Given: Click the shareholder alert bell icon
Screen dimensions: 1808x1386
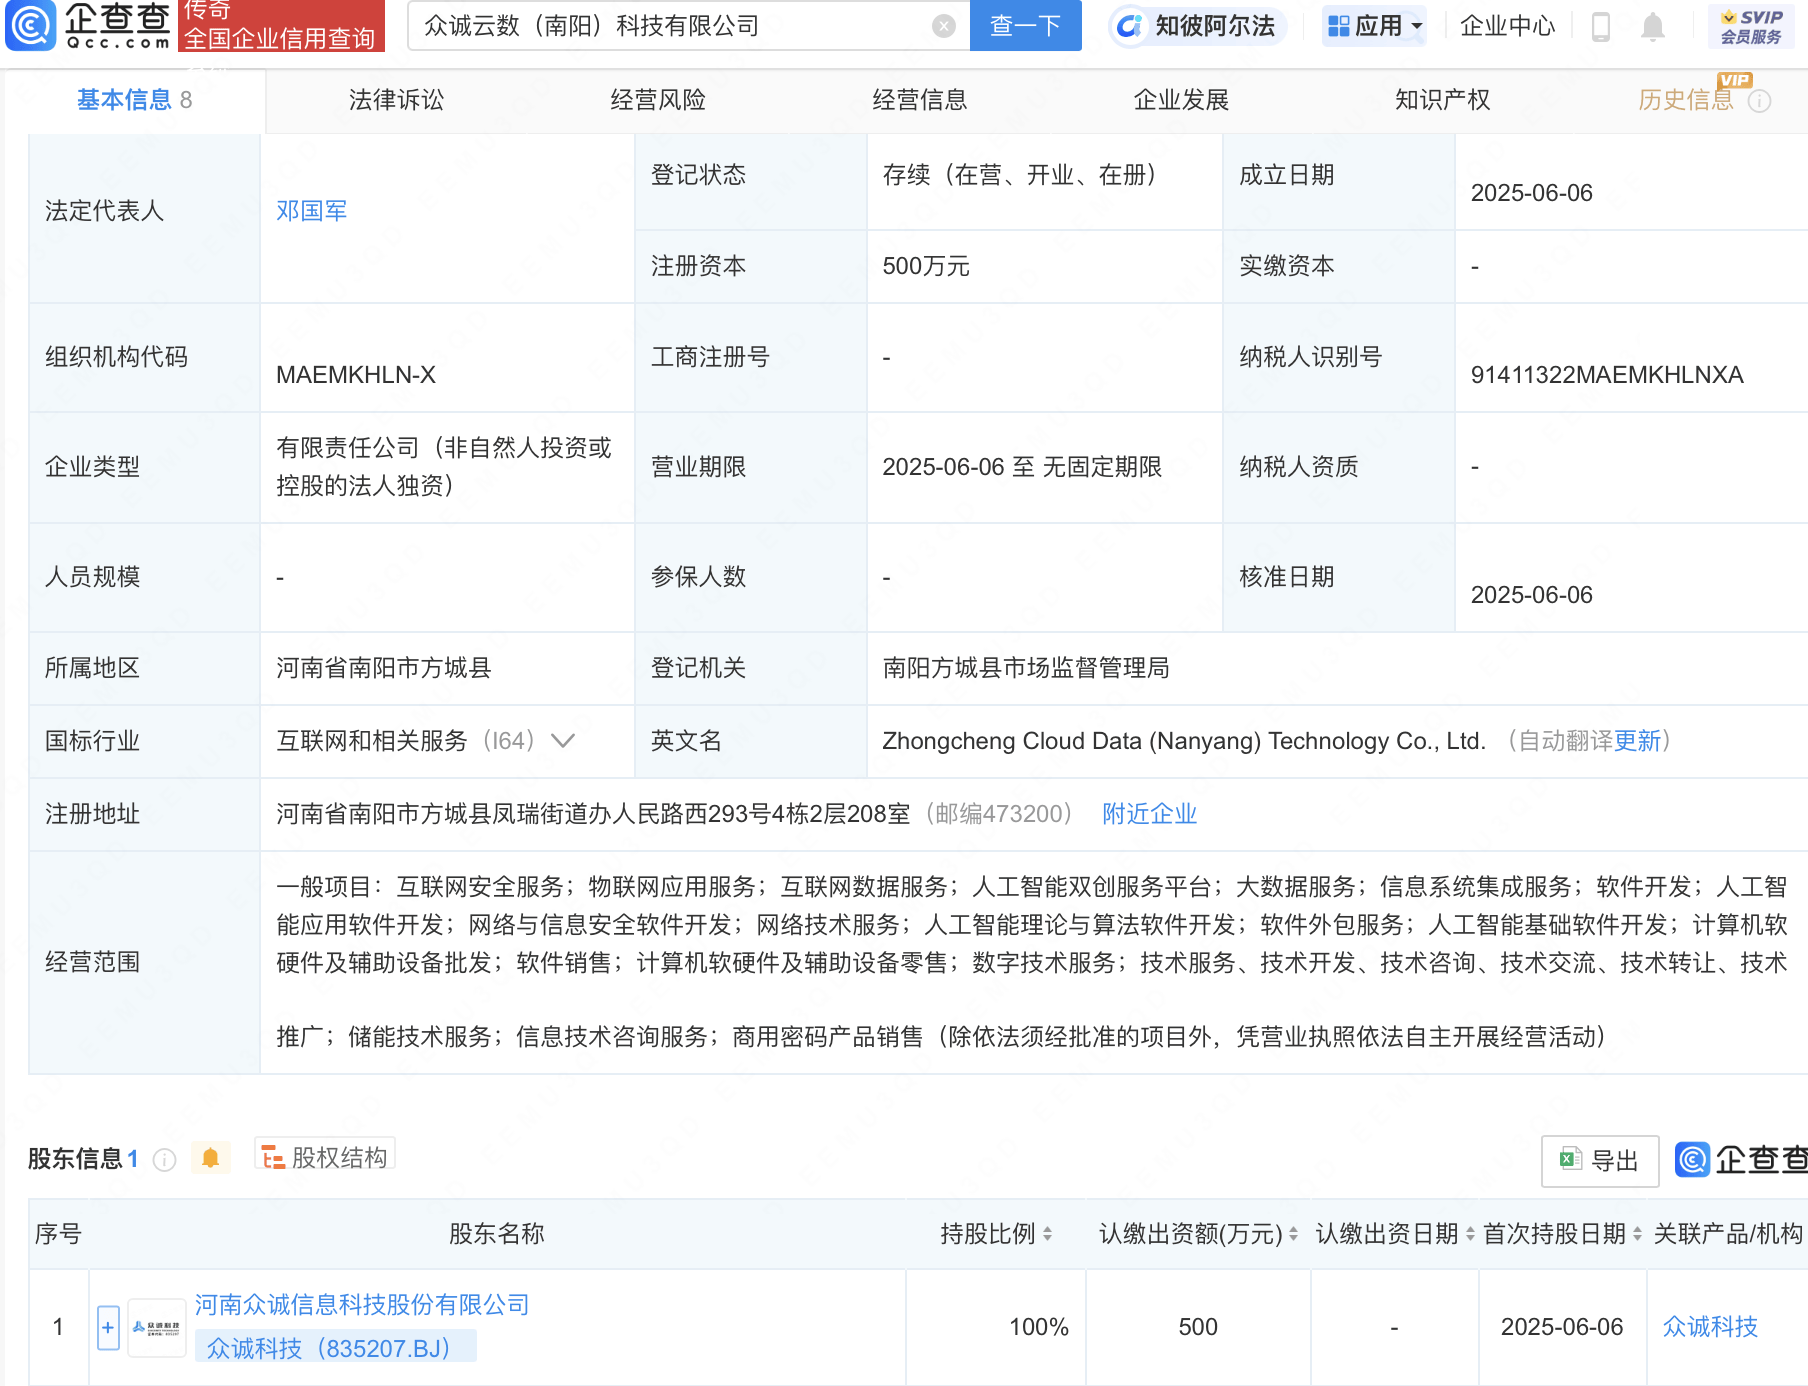Looking at the screenshot, I should coord(211,1158).
